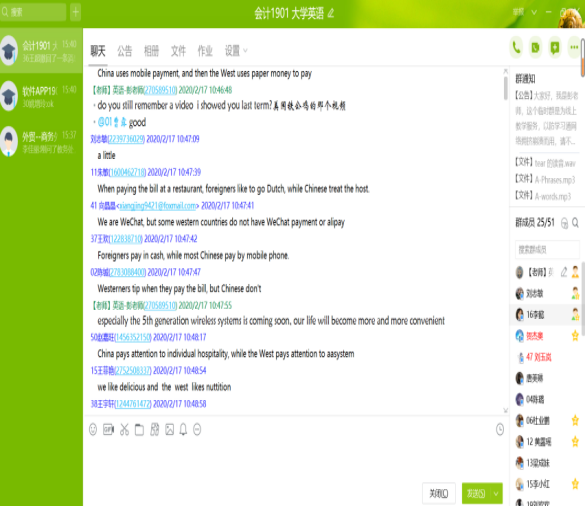This screenshot has height=506, width=585.
Task: Click the 关闭 close chat button
Action: coord(439,494)
